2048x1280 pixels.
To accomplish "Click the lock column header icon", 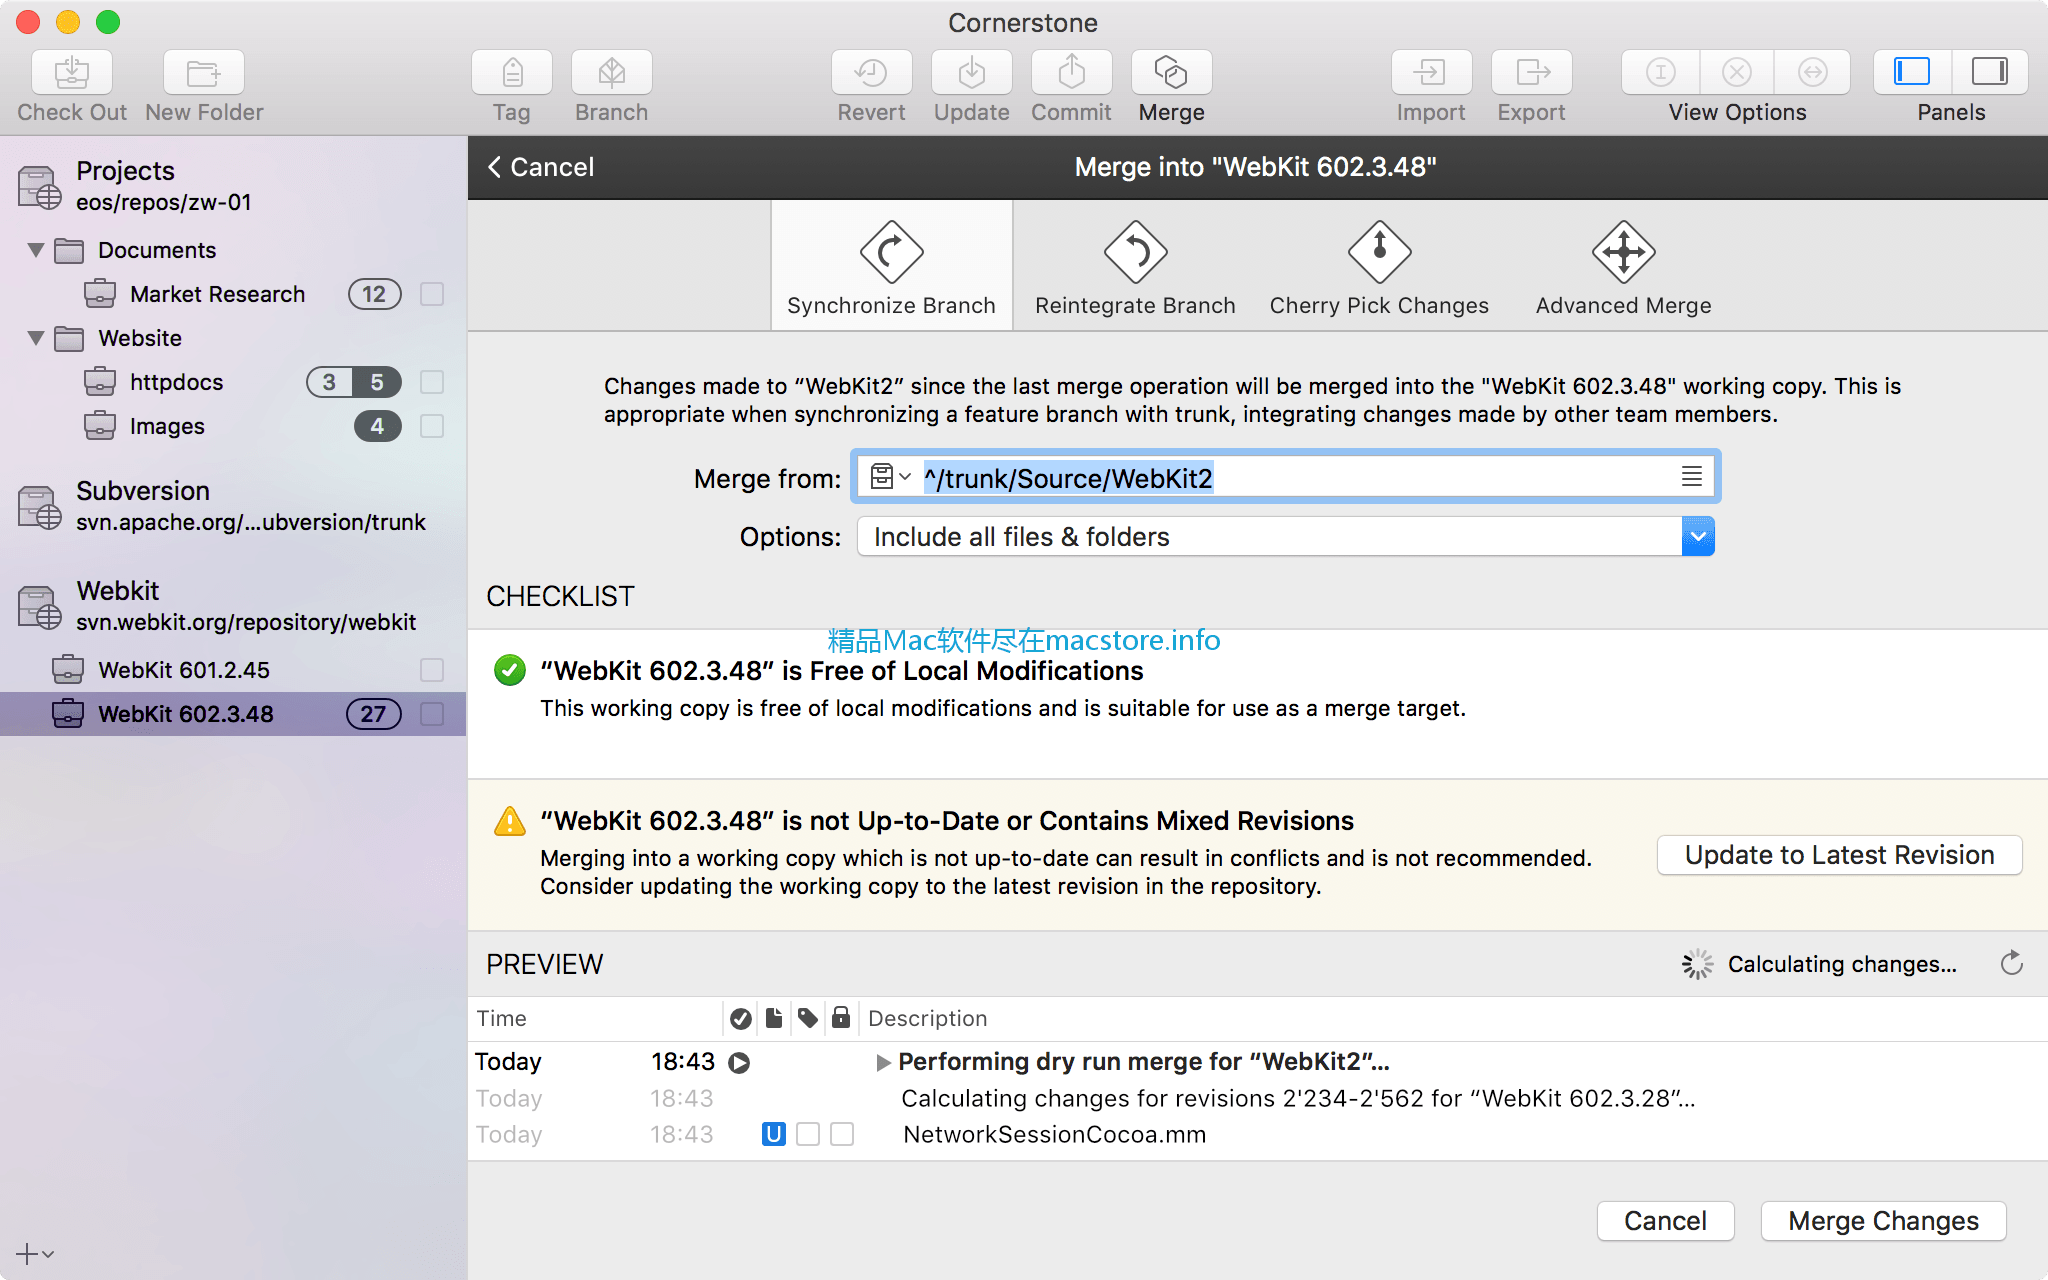I will (x=841, y=1018).
